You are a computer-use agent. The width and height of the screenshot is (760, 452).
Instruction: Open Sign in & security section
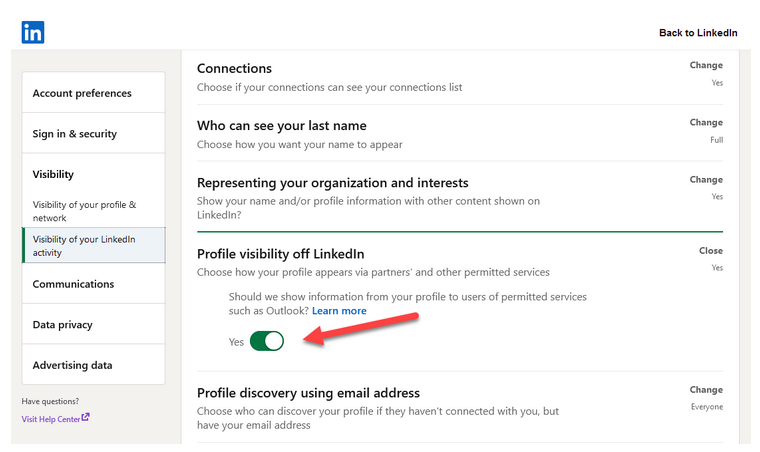pos(75,134)
